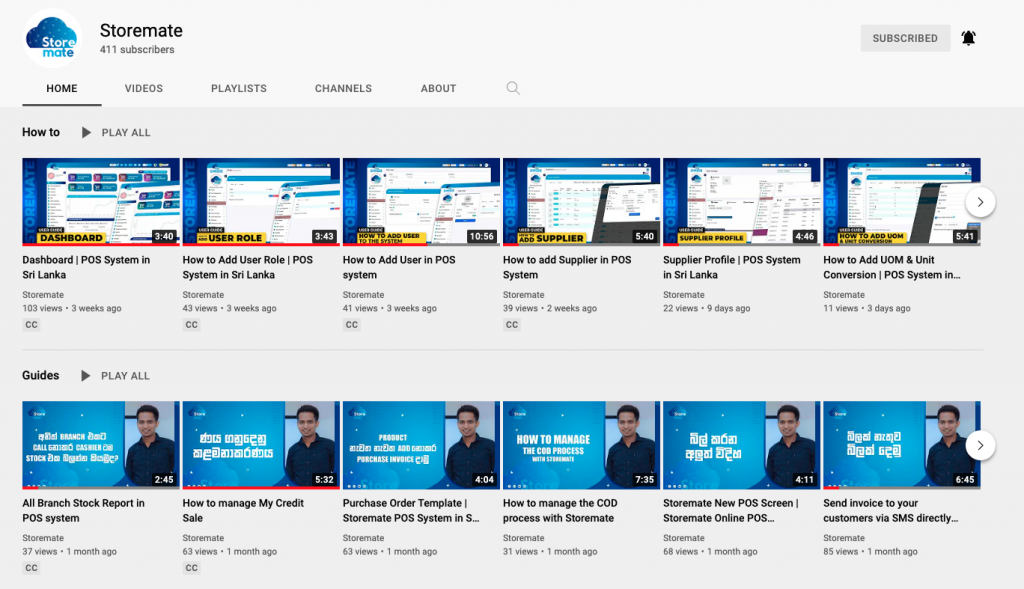This screenshot has width=1024, height=589.
Task: Open the Guides section heading
Action: coord(41,376)
